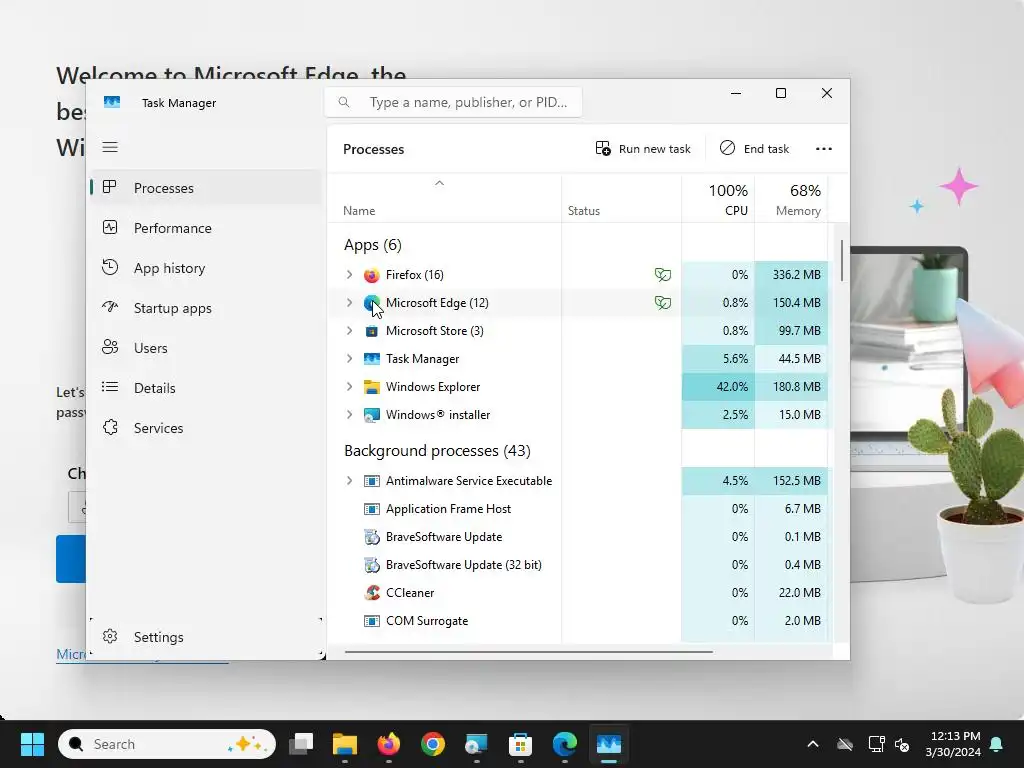1024x768 pixels.
Task: Expand the Task Manager process row
Action: [x=349, y=359]
